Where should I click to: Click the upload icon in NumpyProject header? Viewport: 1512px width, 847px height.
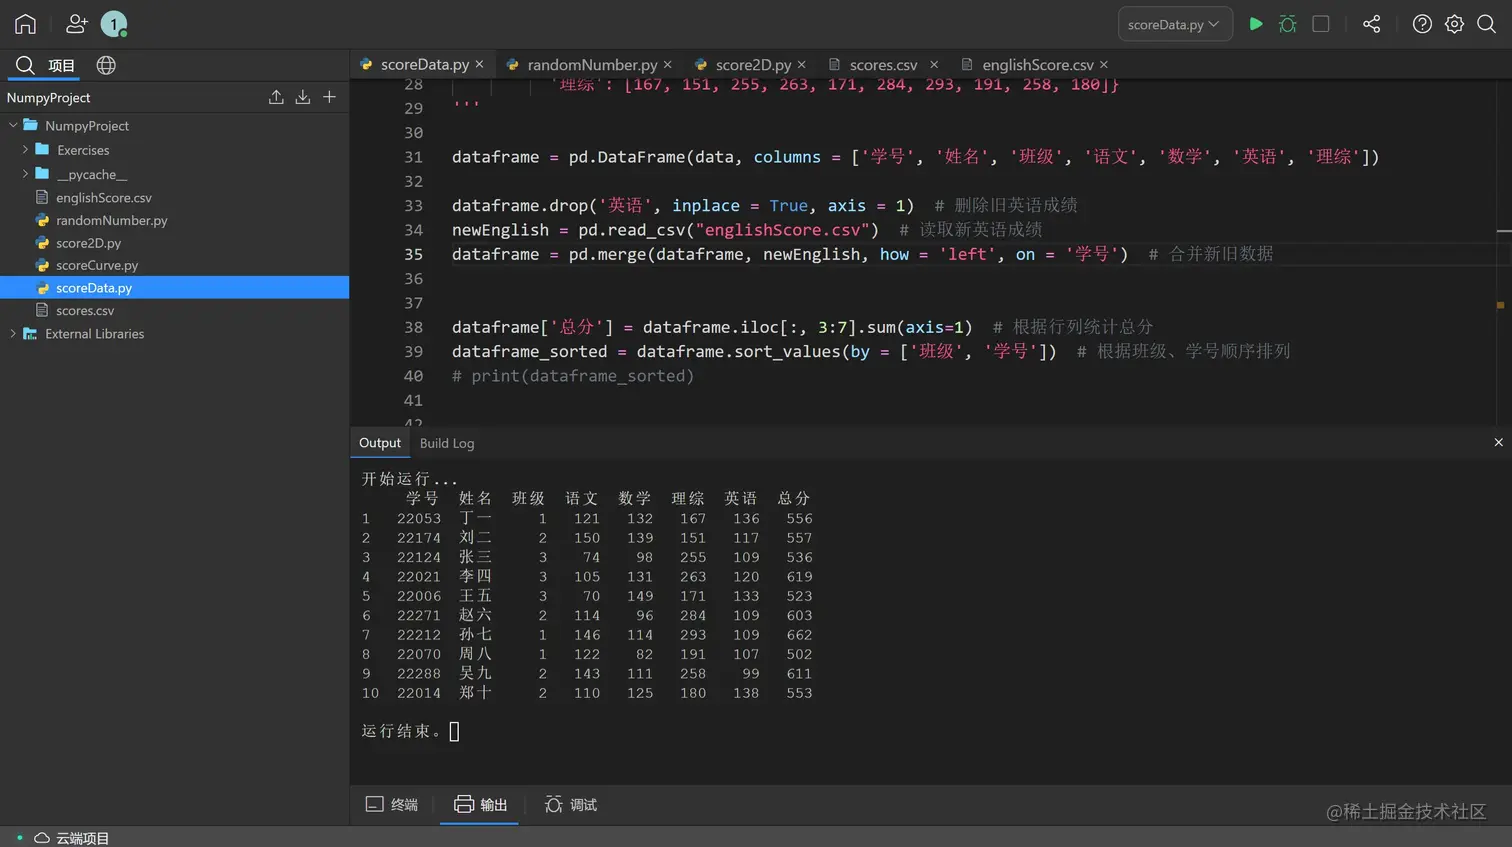point(276,97)
